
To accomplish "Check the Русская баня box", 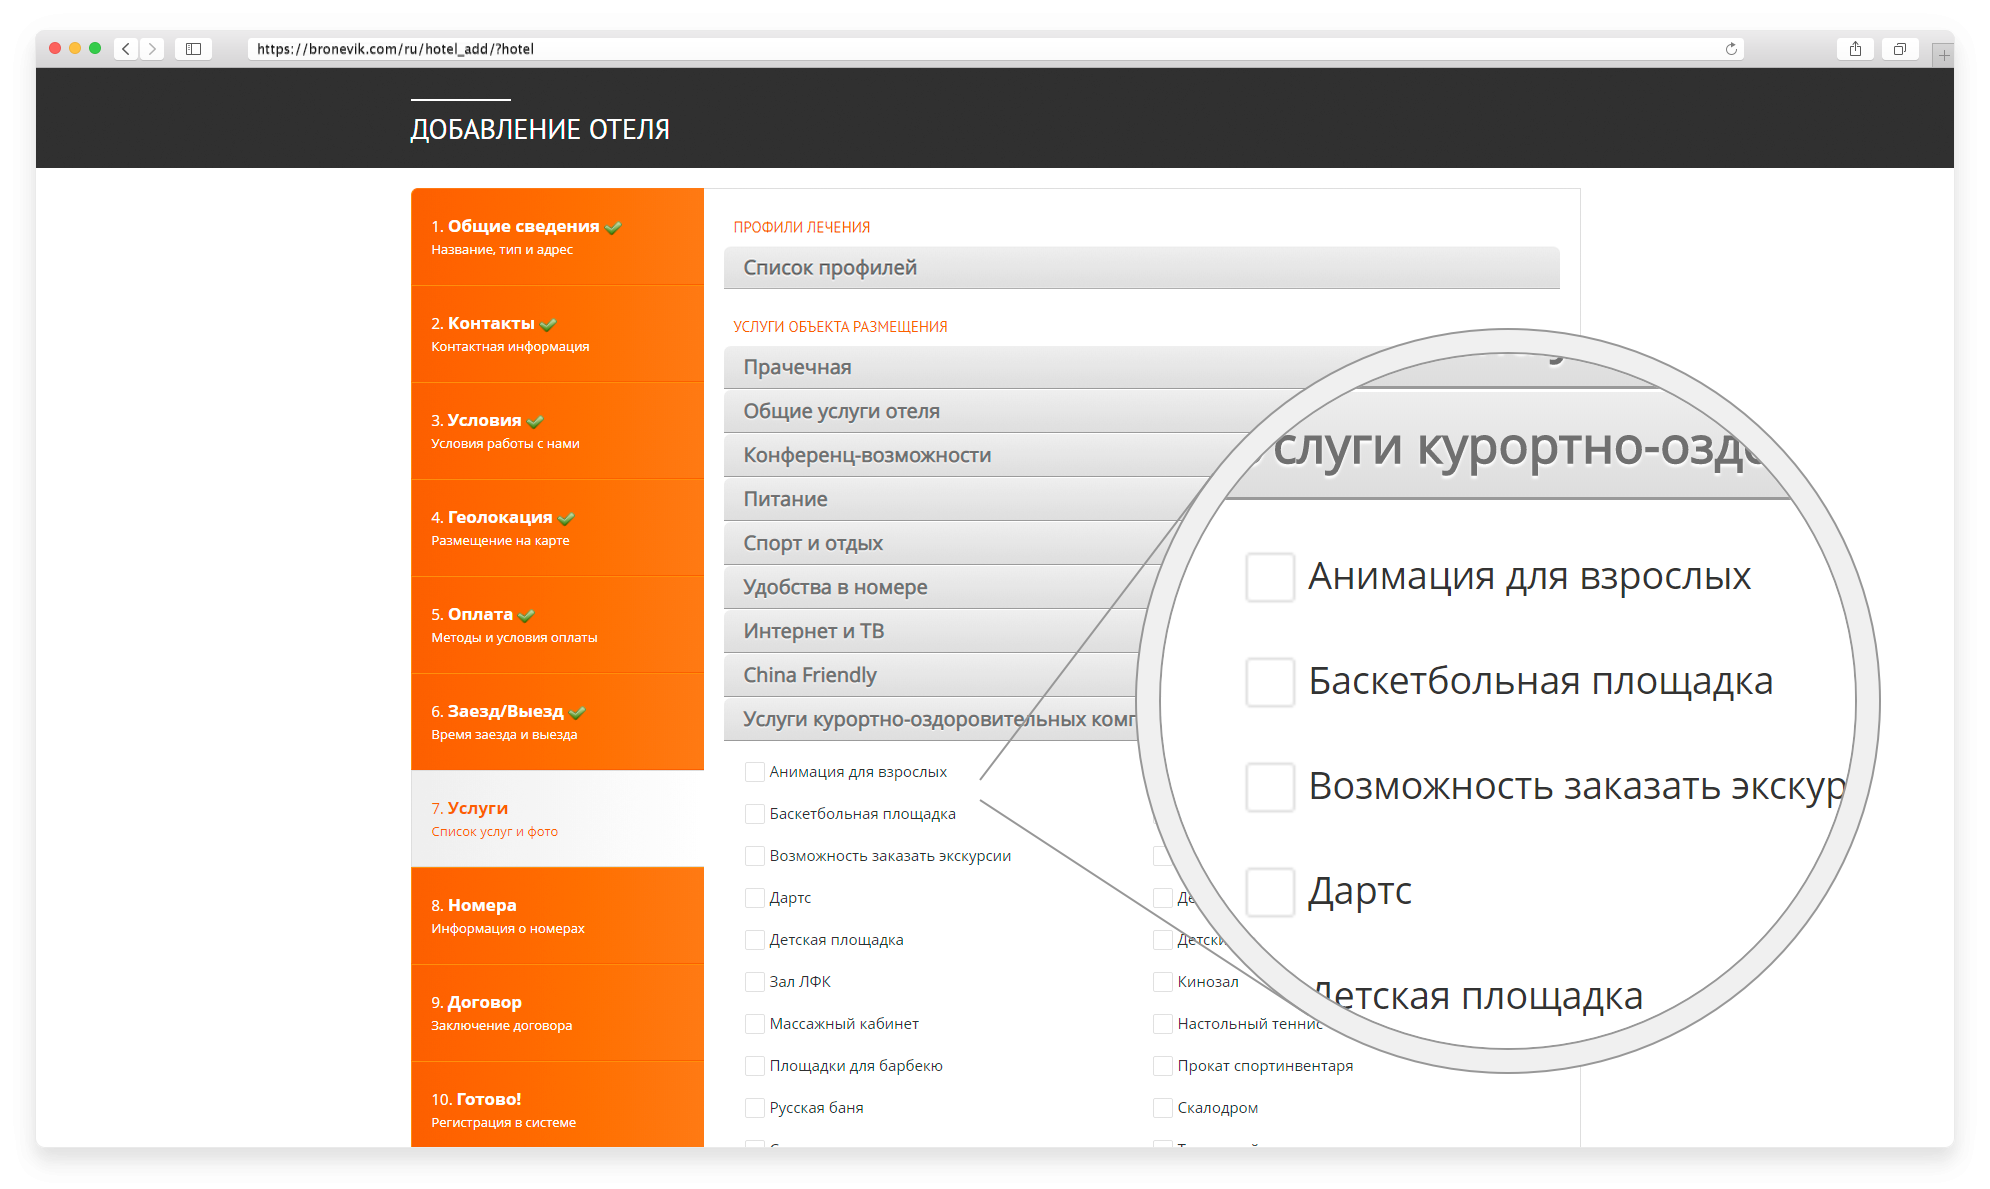I will 755,1108.
